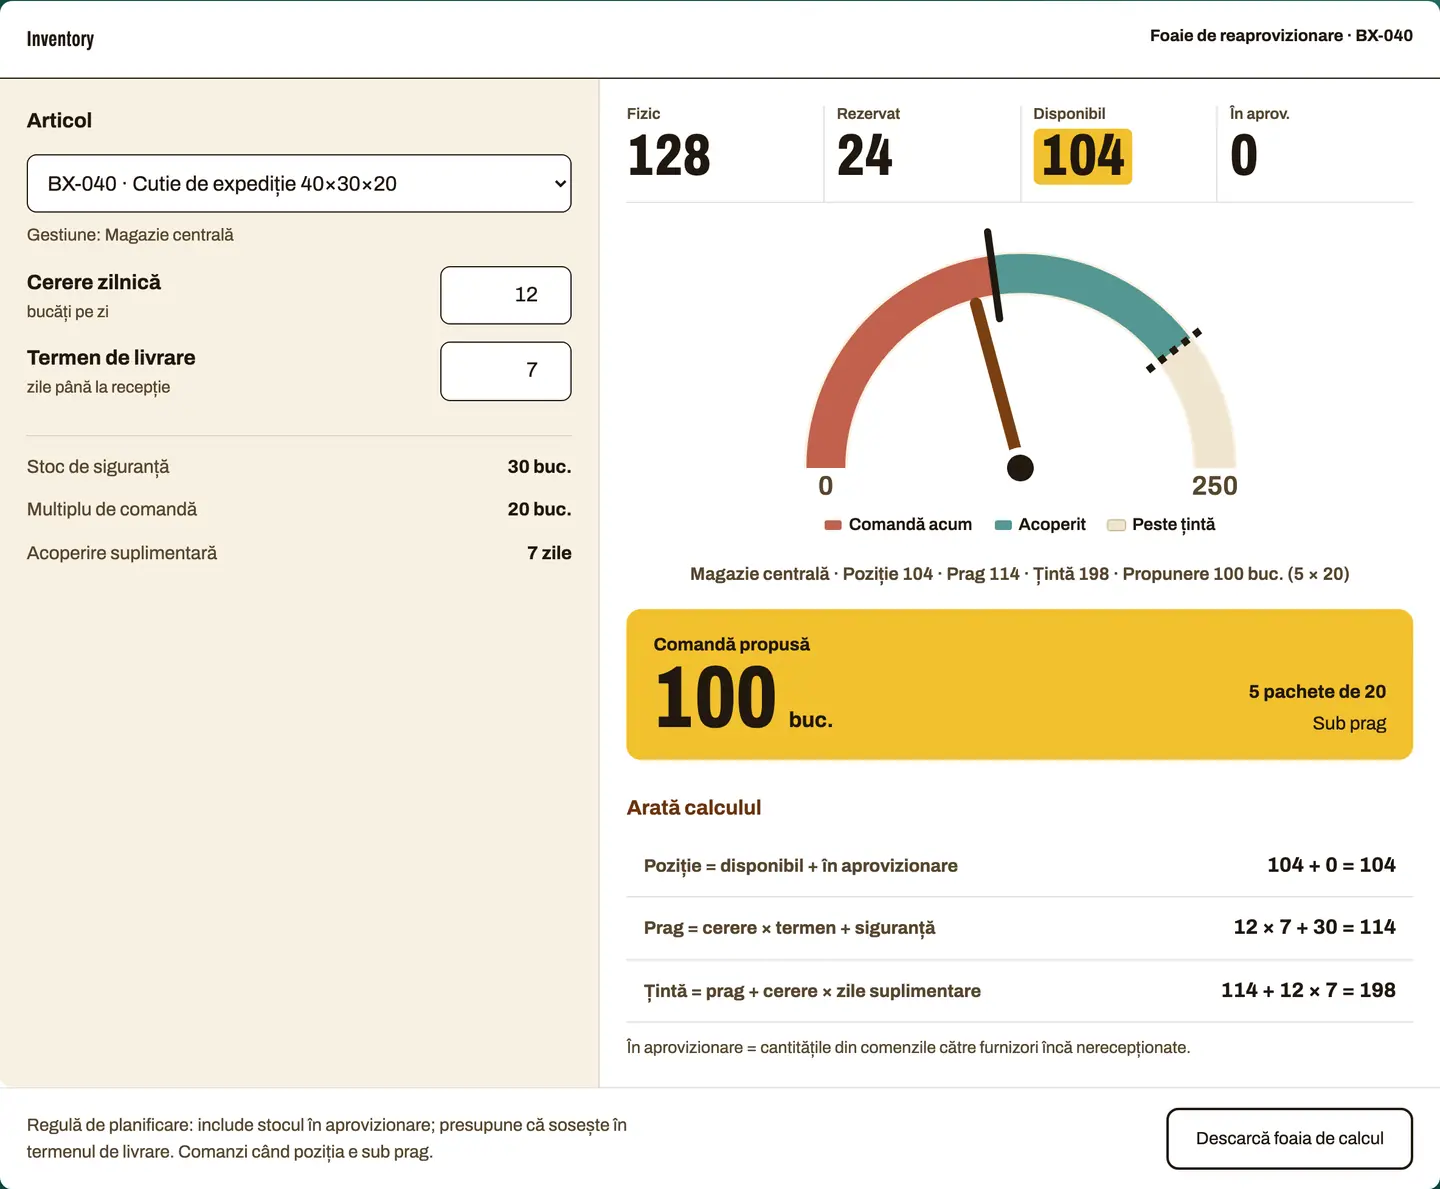Viewport: 1440px width, 1189px height.
Task: Click the dotted target marker on gauge
Action: 1174,350
